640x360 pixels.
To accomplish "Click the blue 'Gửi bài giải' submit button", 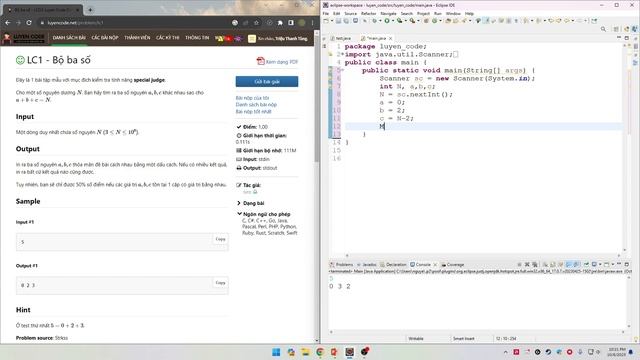I will tap(267, 82).
